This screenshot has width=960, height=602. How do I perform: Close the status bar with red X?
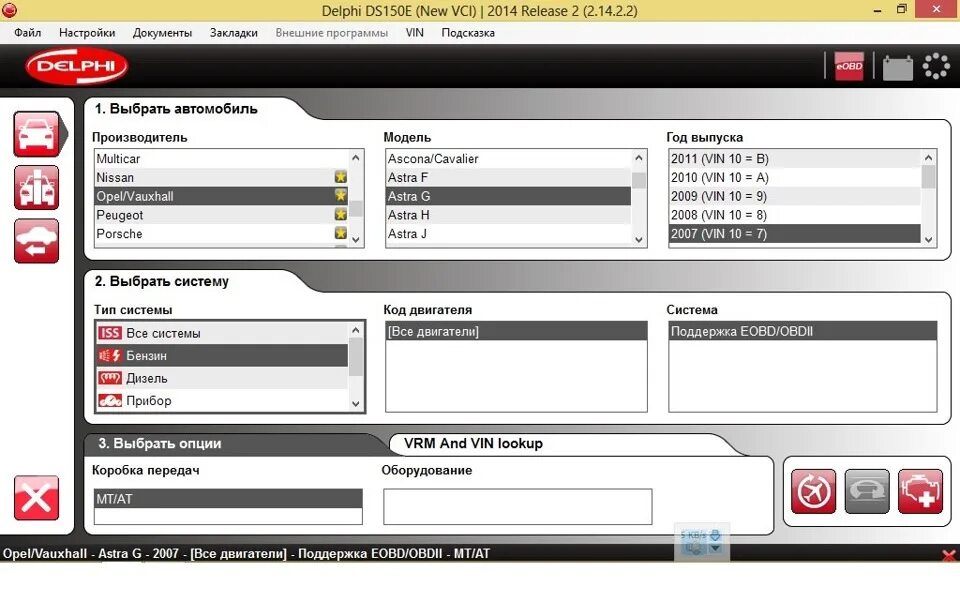[949, 555]
